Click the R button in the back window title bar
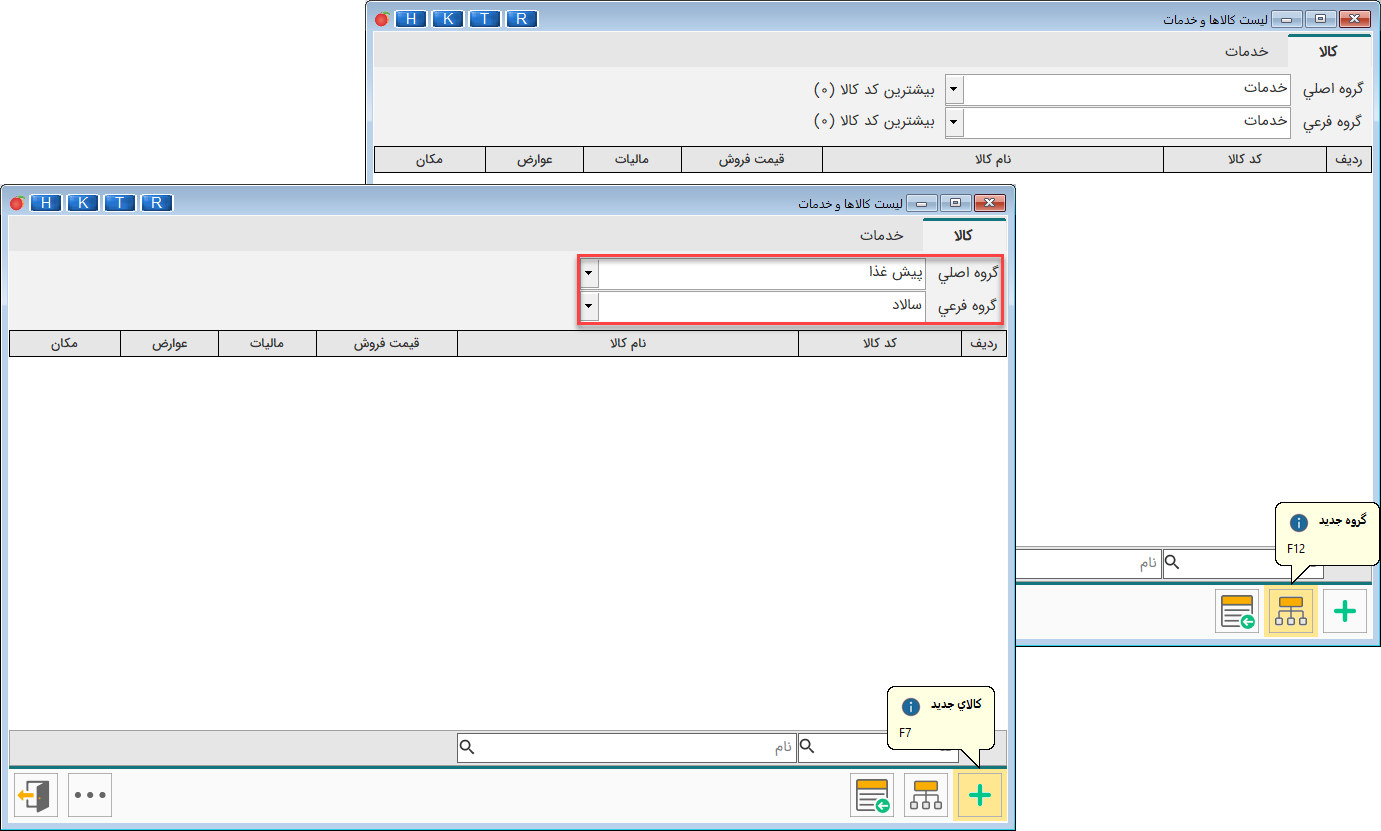This screenshot has width=1381, height=831. click(x=522, y=19)
